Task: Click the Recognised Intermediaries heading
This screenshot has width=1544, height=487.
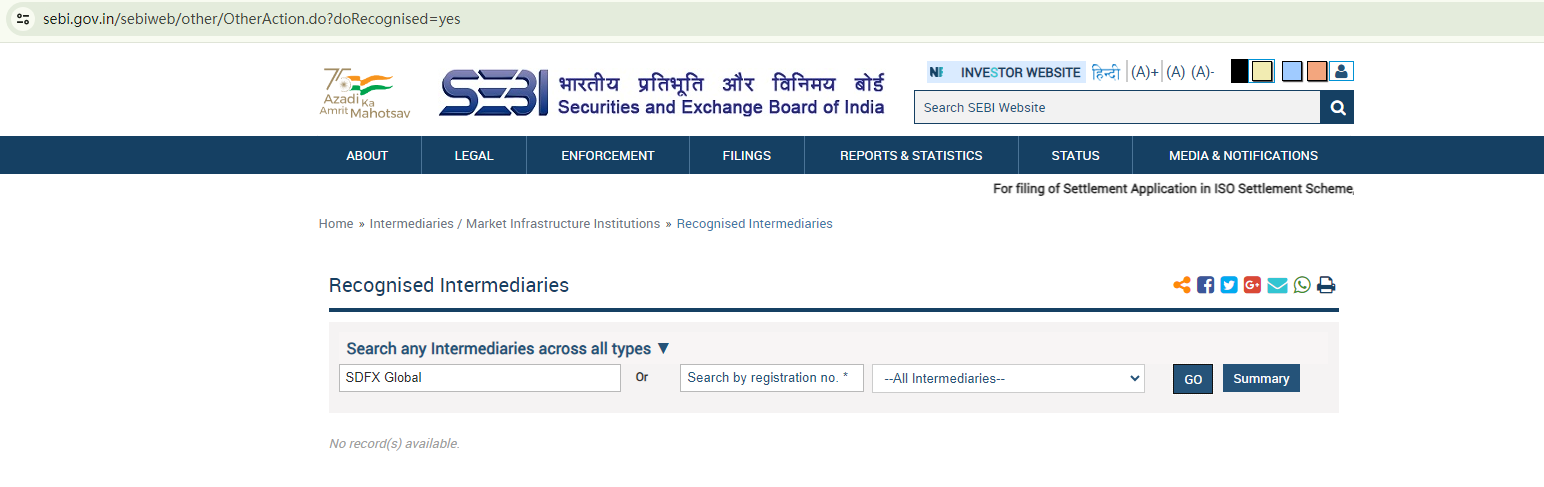Action: [x=449, y=285]
